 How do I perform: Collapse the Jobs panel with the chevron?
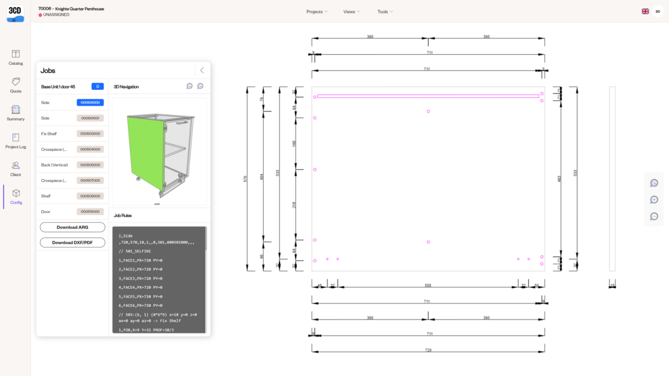(202, 70)
